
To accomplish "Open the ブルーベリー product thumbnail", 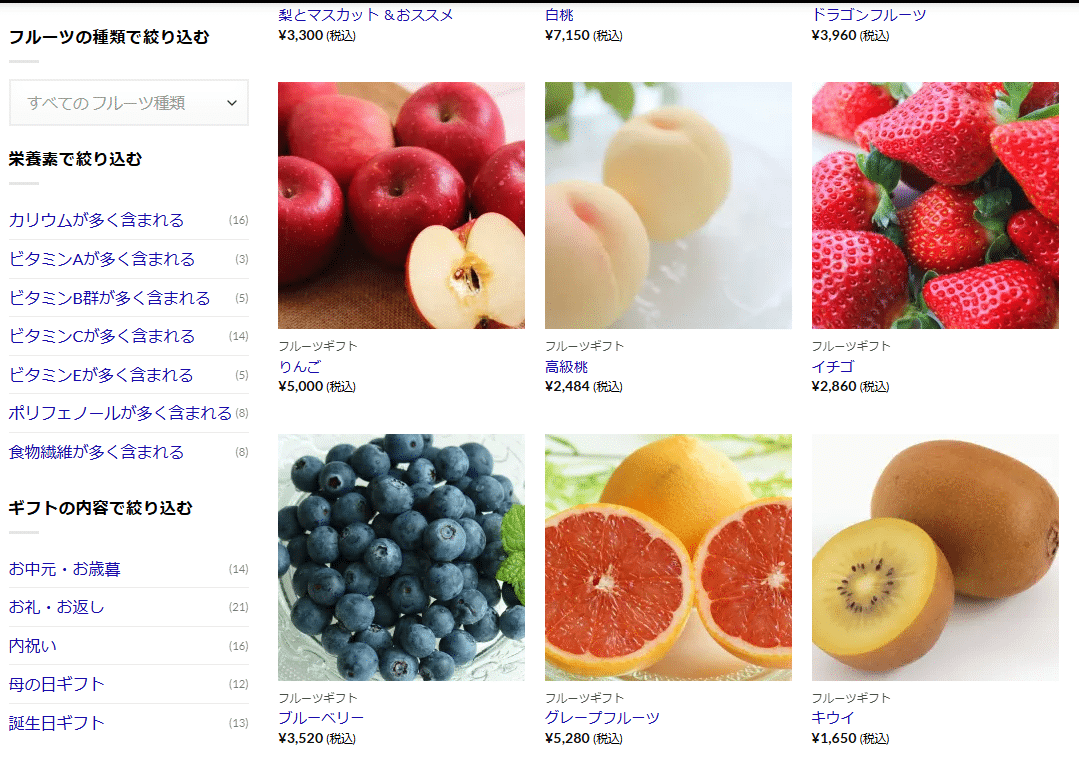I will (x=401, y=557).
